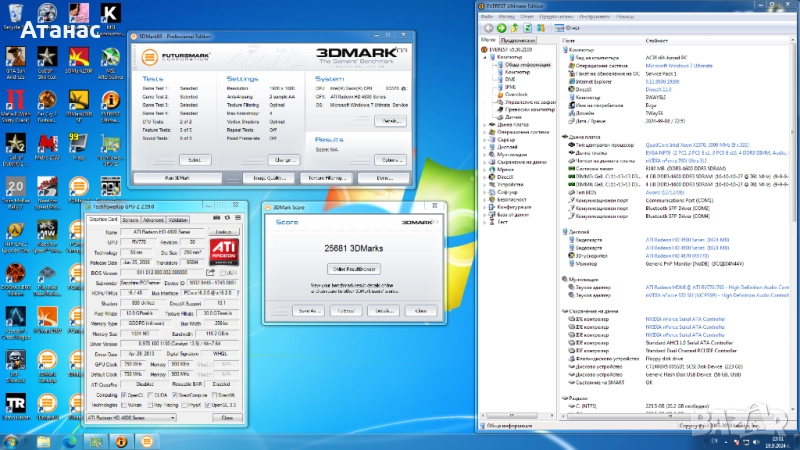This screenshot has height=450, width=800.
Task: Collapse the Computer node in EVEREST tree
Action: 486,57
